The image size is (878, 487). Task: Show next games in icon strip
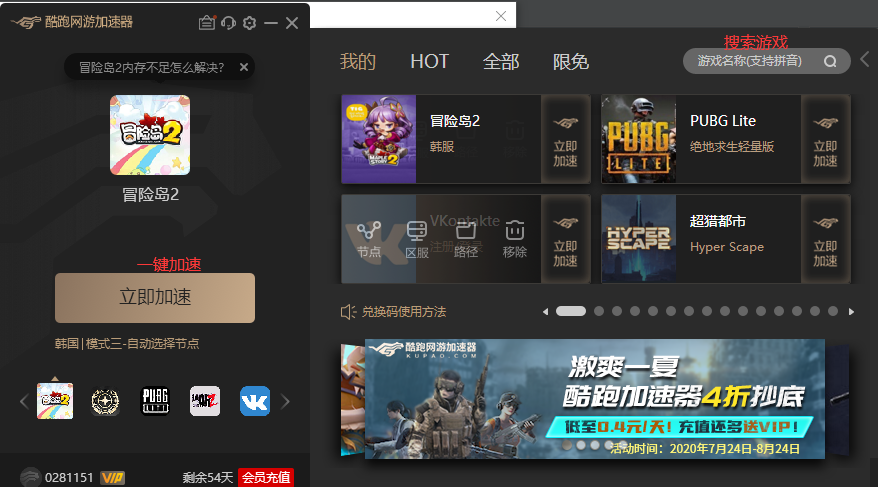(x=286, y=401)
